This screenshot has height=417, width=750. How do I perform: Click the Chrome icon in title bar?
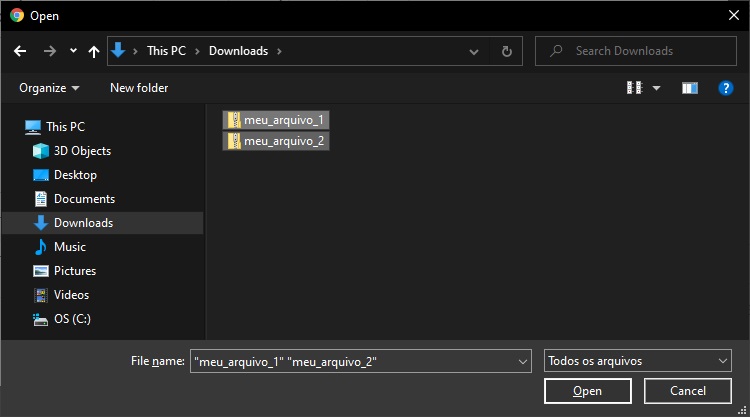(x=17, y=15)
